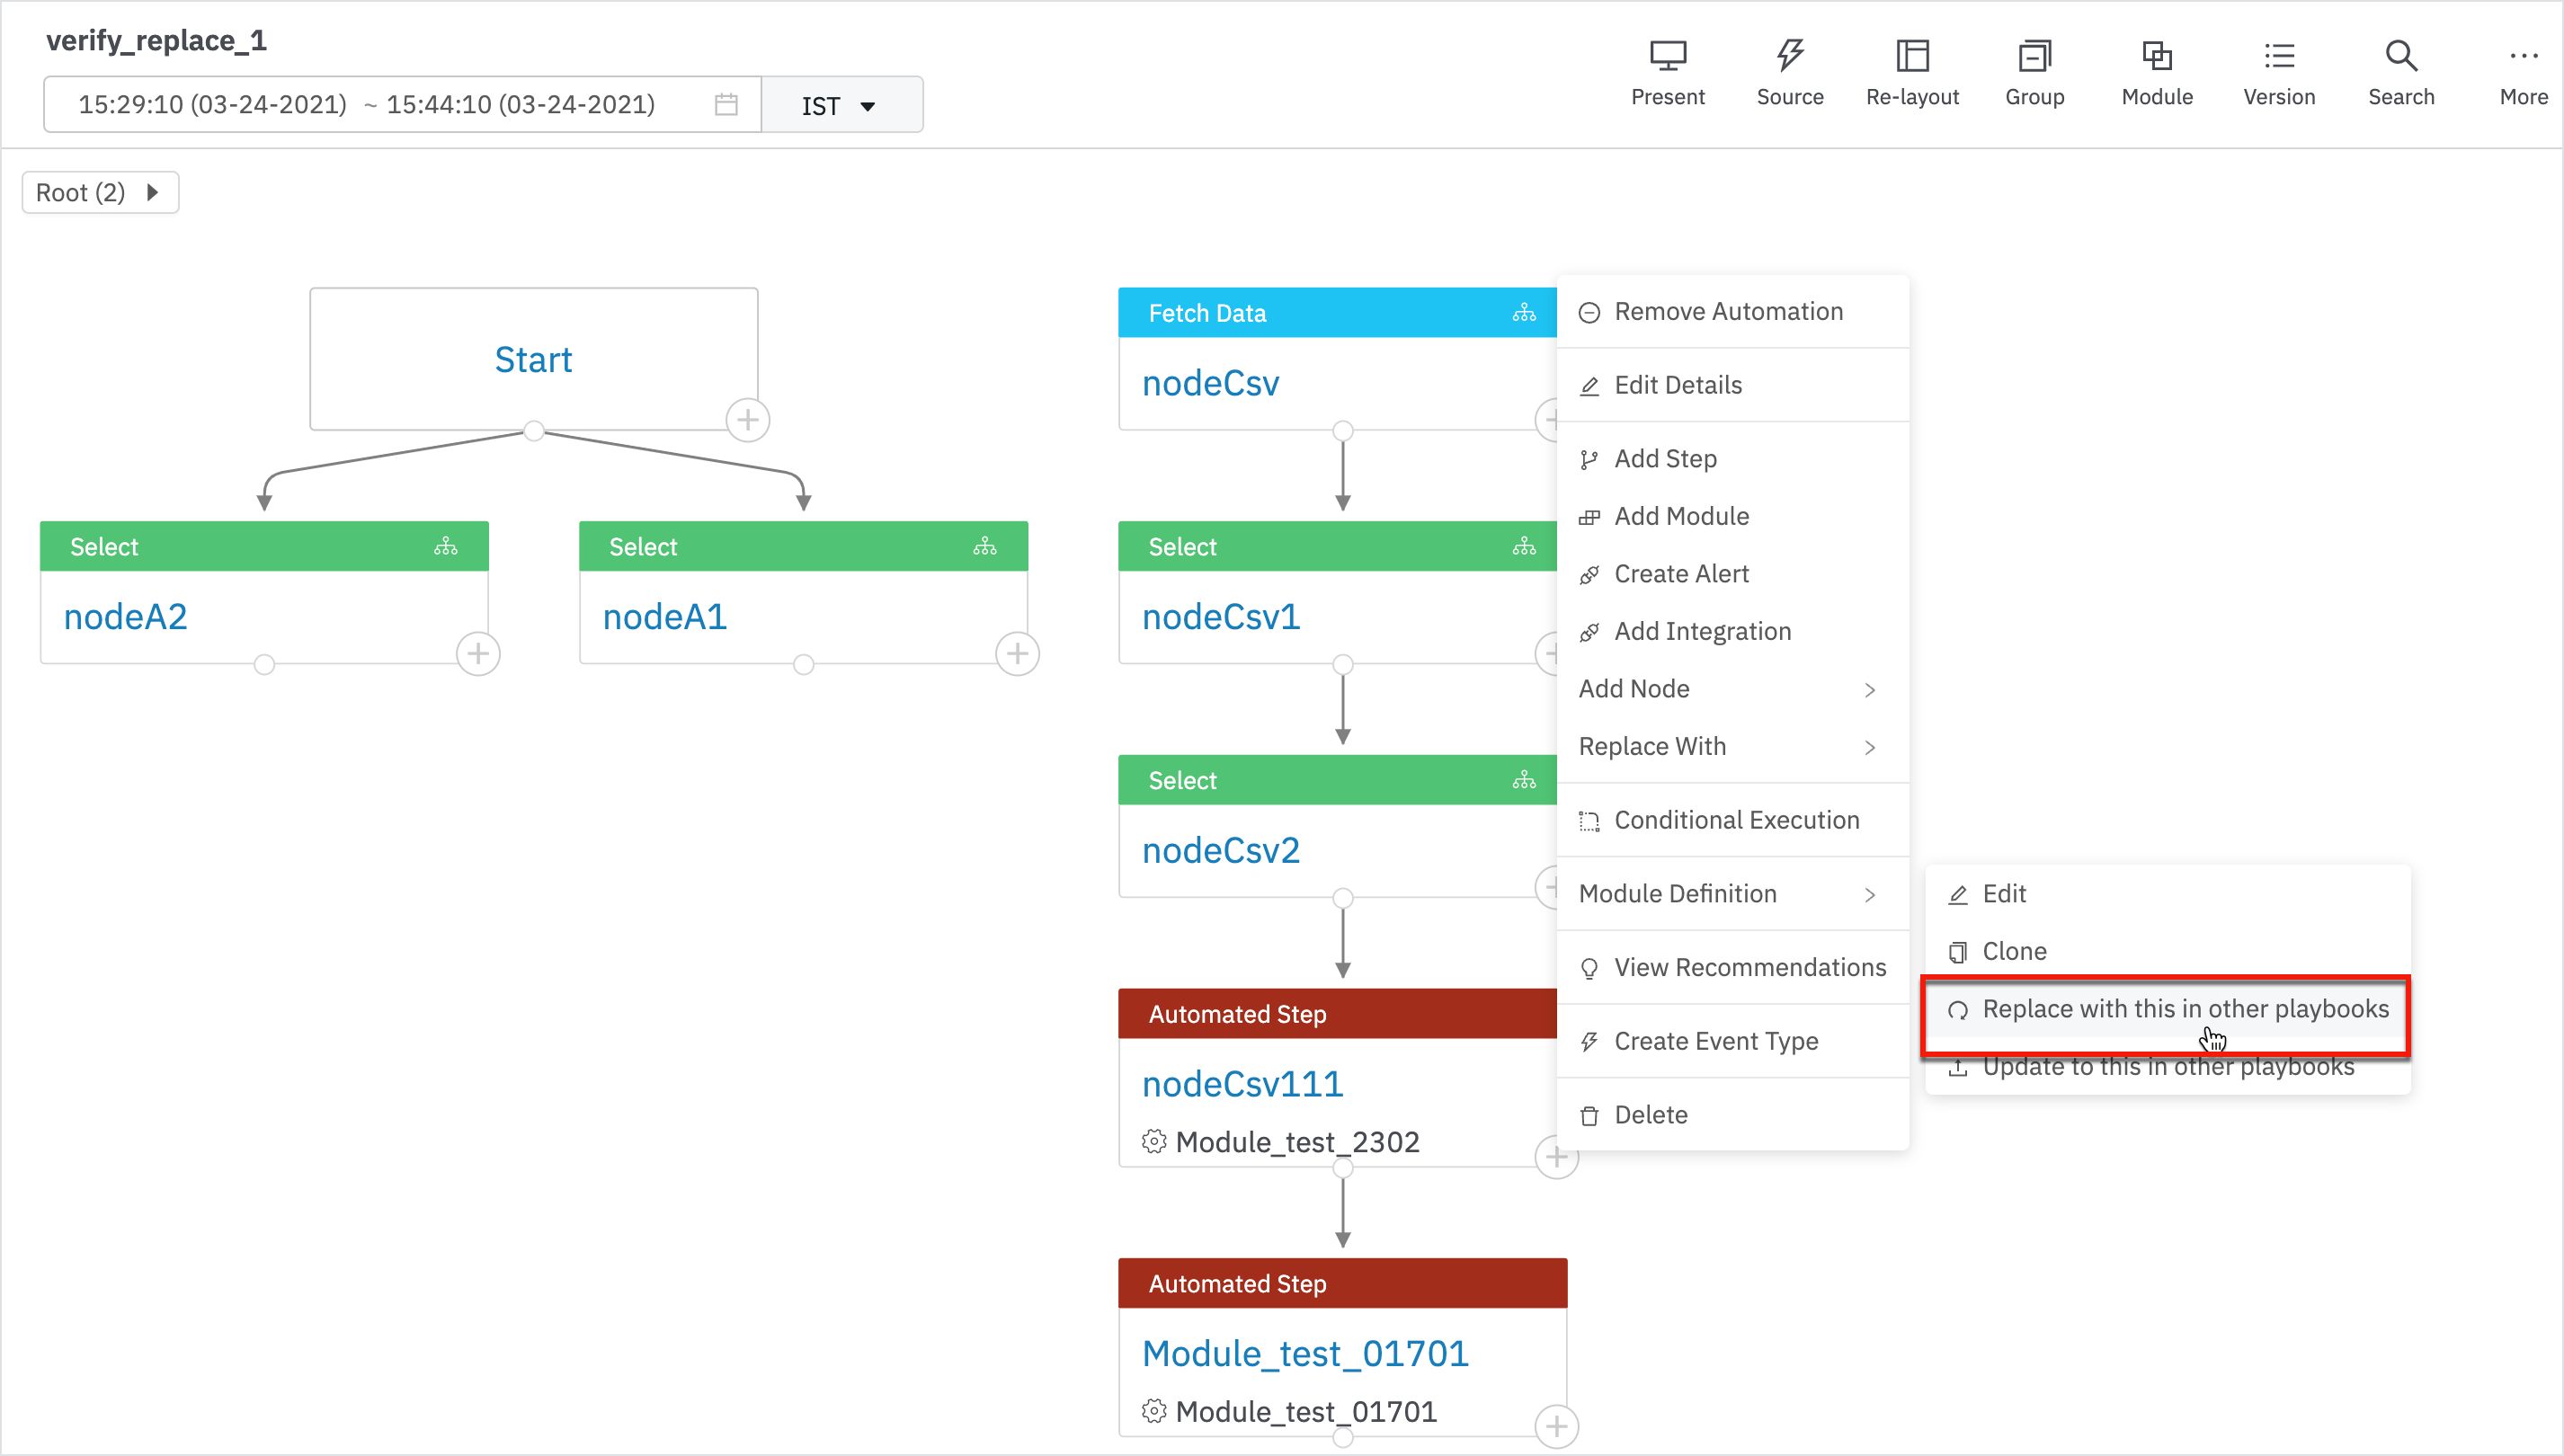Image resolution: width=2564 pixels, height=1456 pixels.
Task: Open the nodeCsv111 node link
Action: point(1242,1084)
